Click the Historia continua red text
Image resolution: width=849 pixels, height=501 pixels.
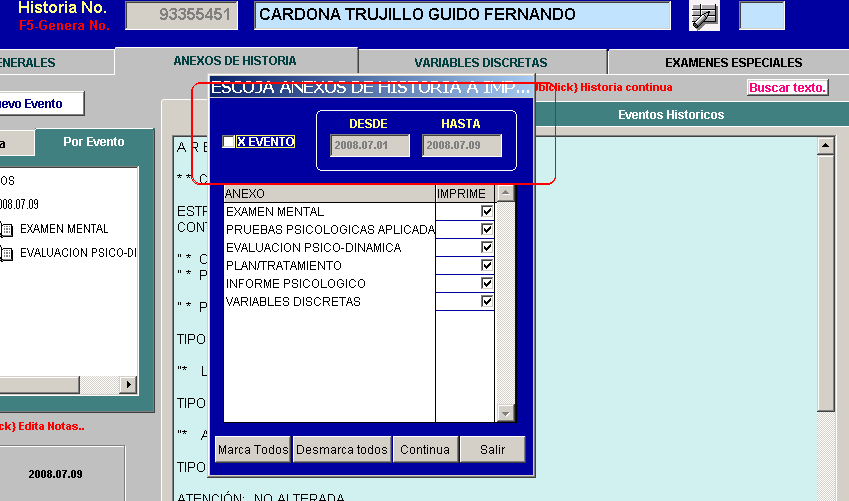pos(604,87)
